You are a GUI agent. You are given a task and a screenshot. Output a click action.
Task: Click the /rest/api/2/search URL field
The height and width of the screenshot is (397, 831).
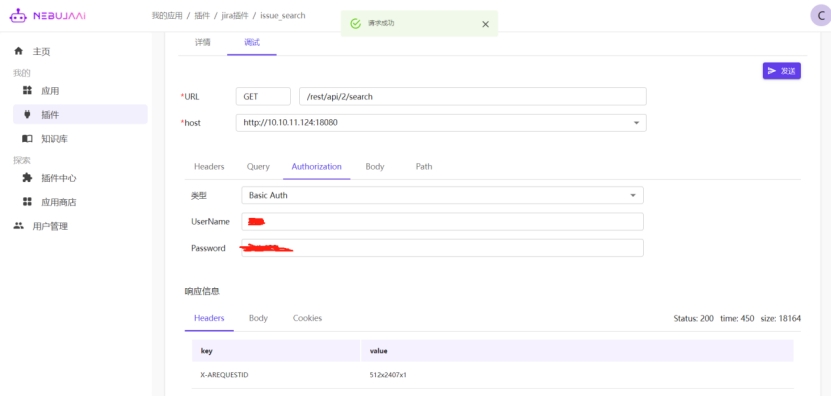(x=473, y=96)
